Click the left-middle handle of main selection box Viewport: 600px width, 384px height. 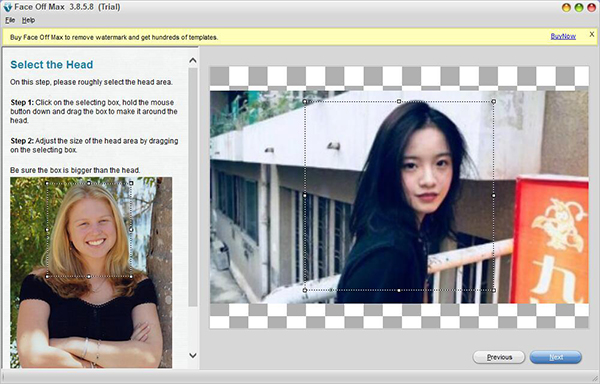click(305, 195)
